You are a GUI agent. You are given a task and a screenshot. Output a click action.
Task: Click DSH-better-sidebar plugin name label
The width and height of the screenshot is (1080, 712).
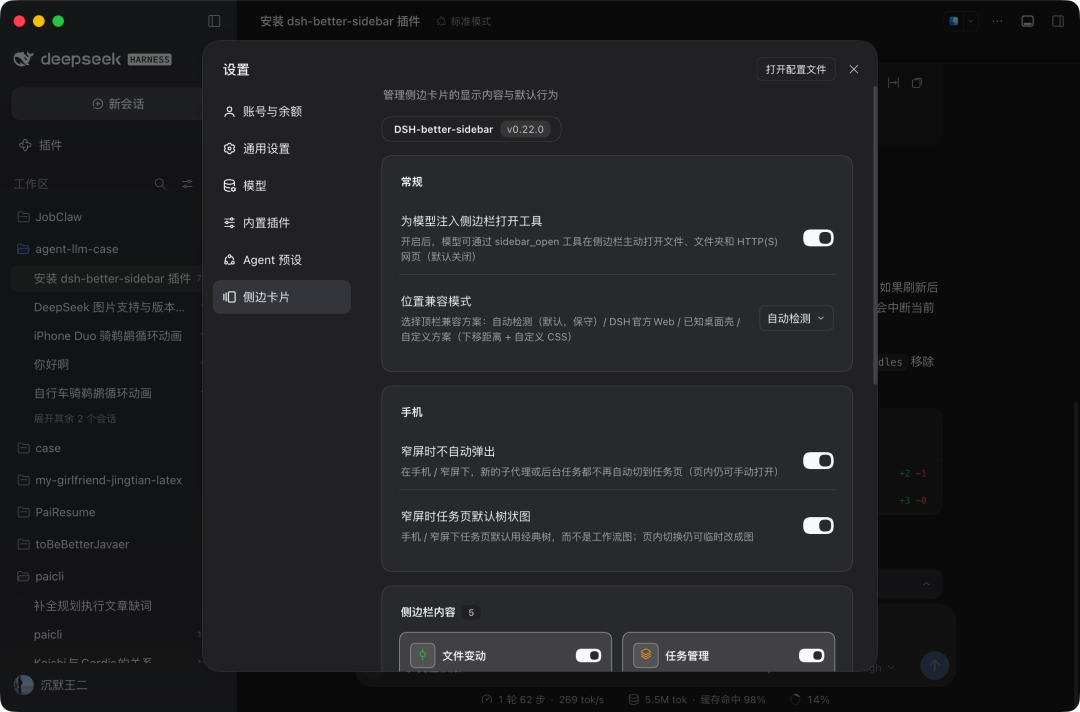click(444, 129)
